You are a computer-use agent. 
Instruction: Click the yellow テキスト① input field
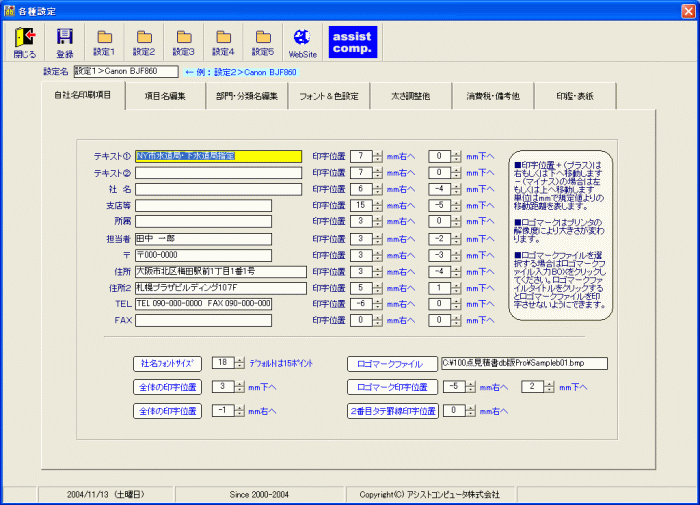pos(219,156)
